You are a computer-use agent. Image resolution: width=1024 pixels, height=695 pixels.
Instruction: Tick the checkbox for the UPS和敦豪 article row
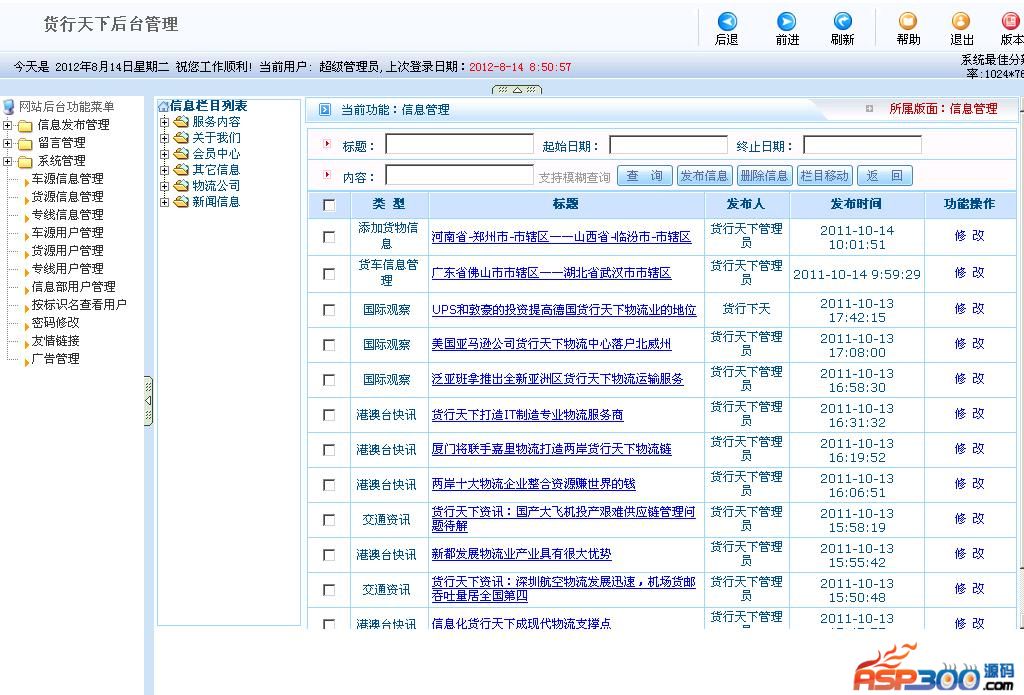[x=329, y=310]
